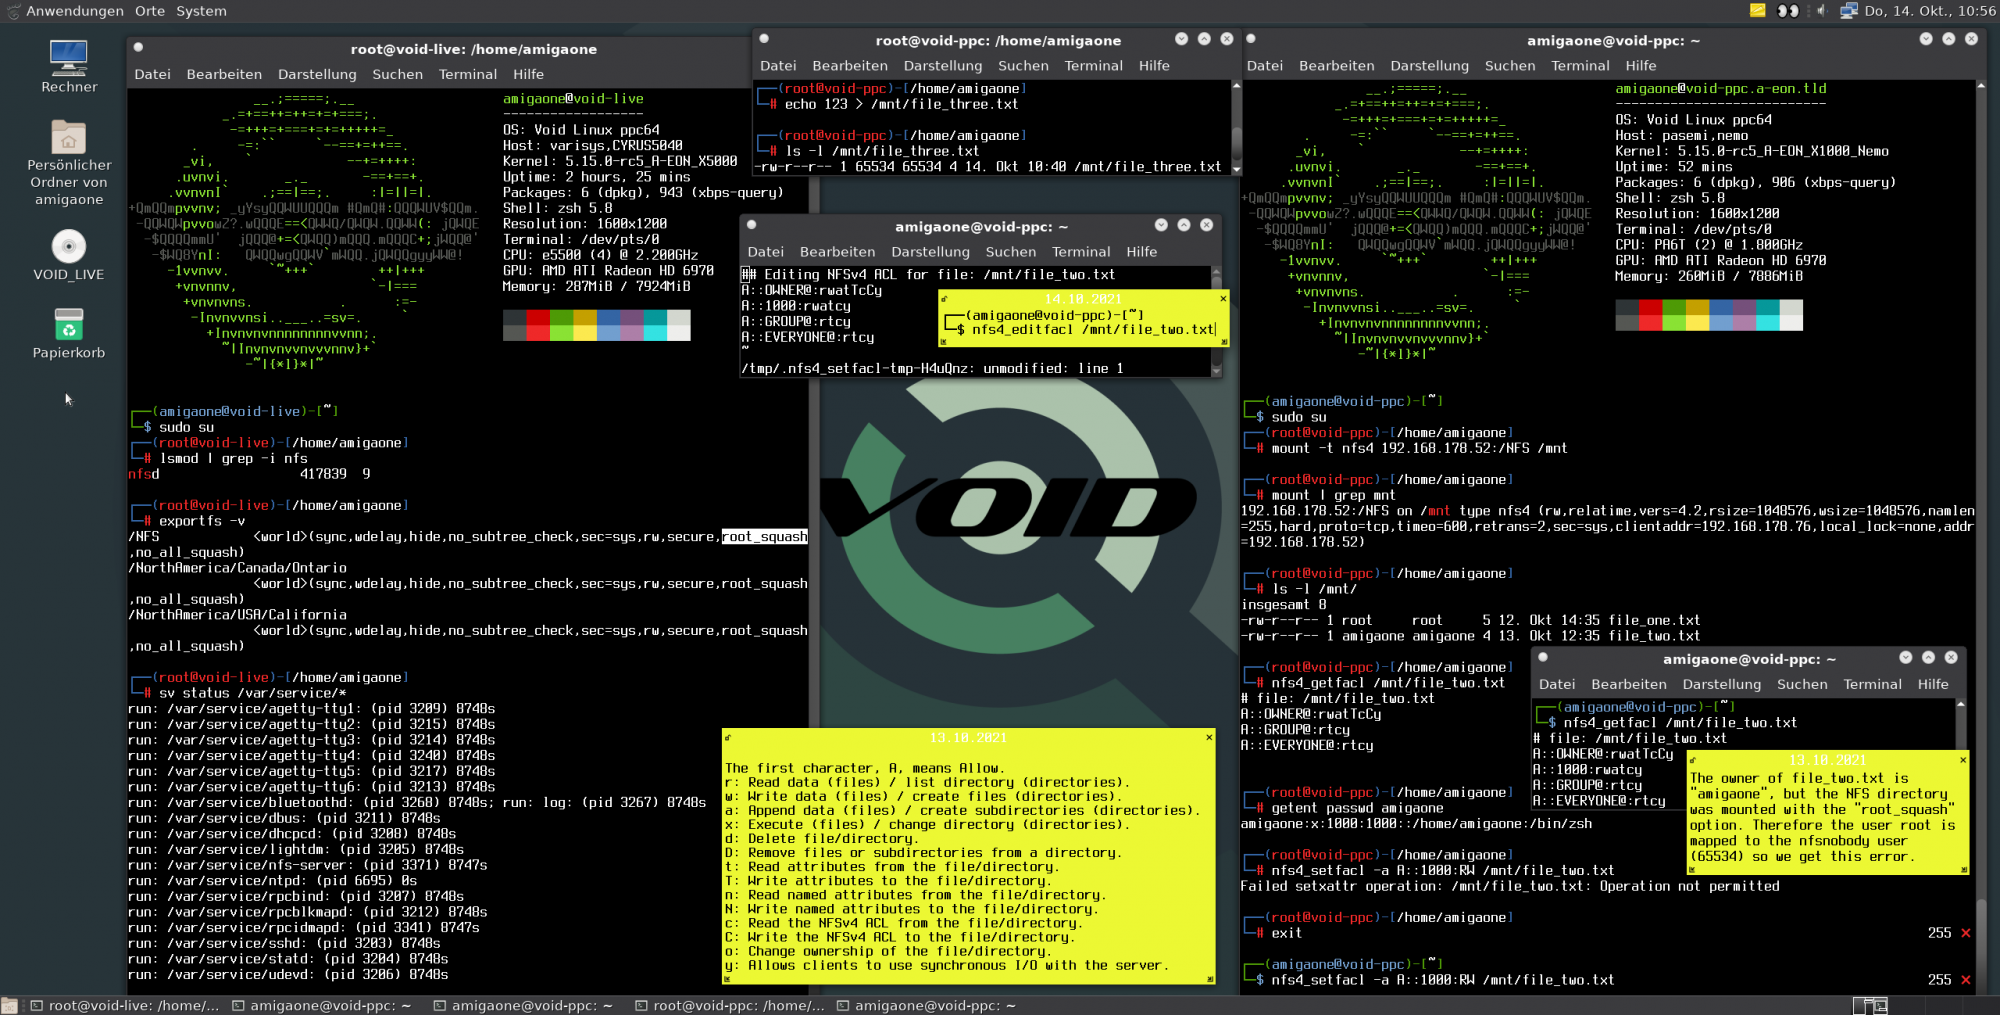The height and width of the screenshot is (1015, 2000).
Task: Click the 'echo 123 > /mnt/file_three.txt' command
Action: pos(901,104)
